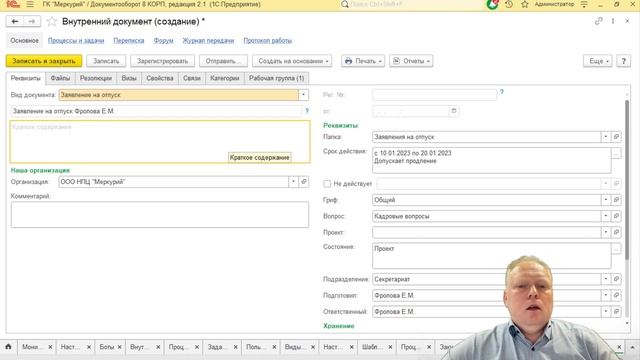Switch to the Категории tab
The image size is (640, 360).
coord(224,78)
